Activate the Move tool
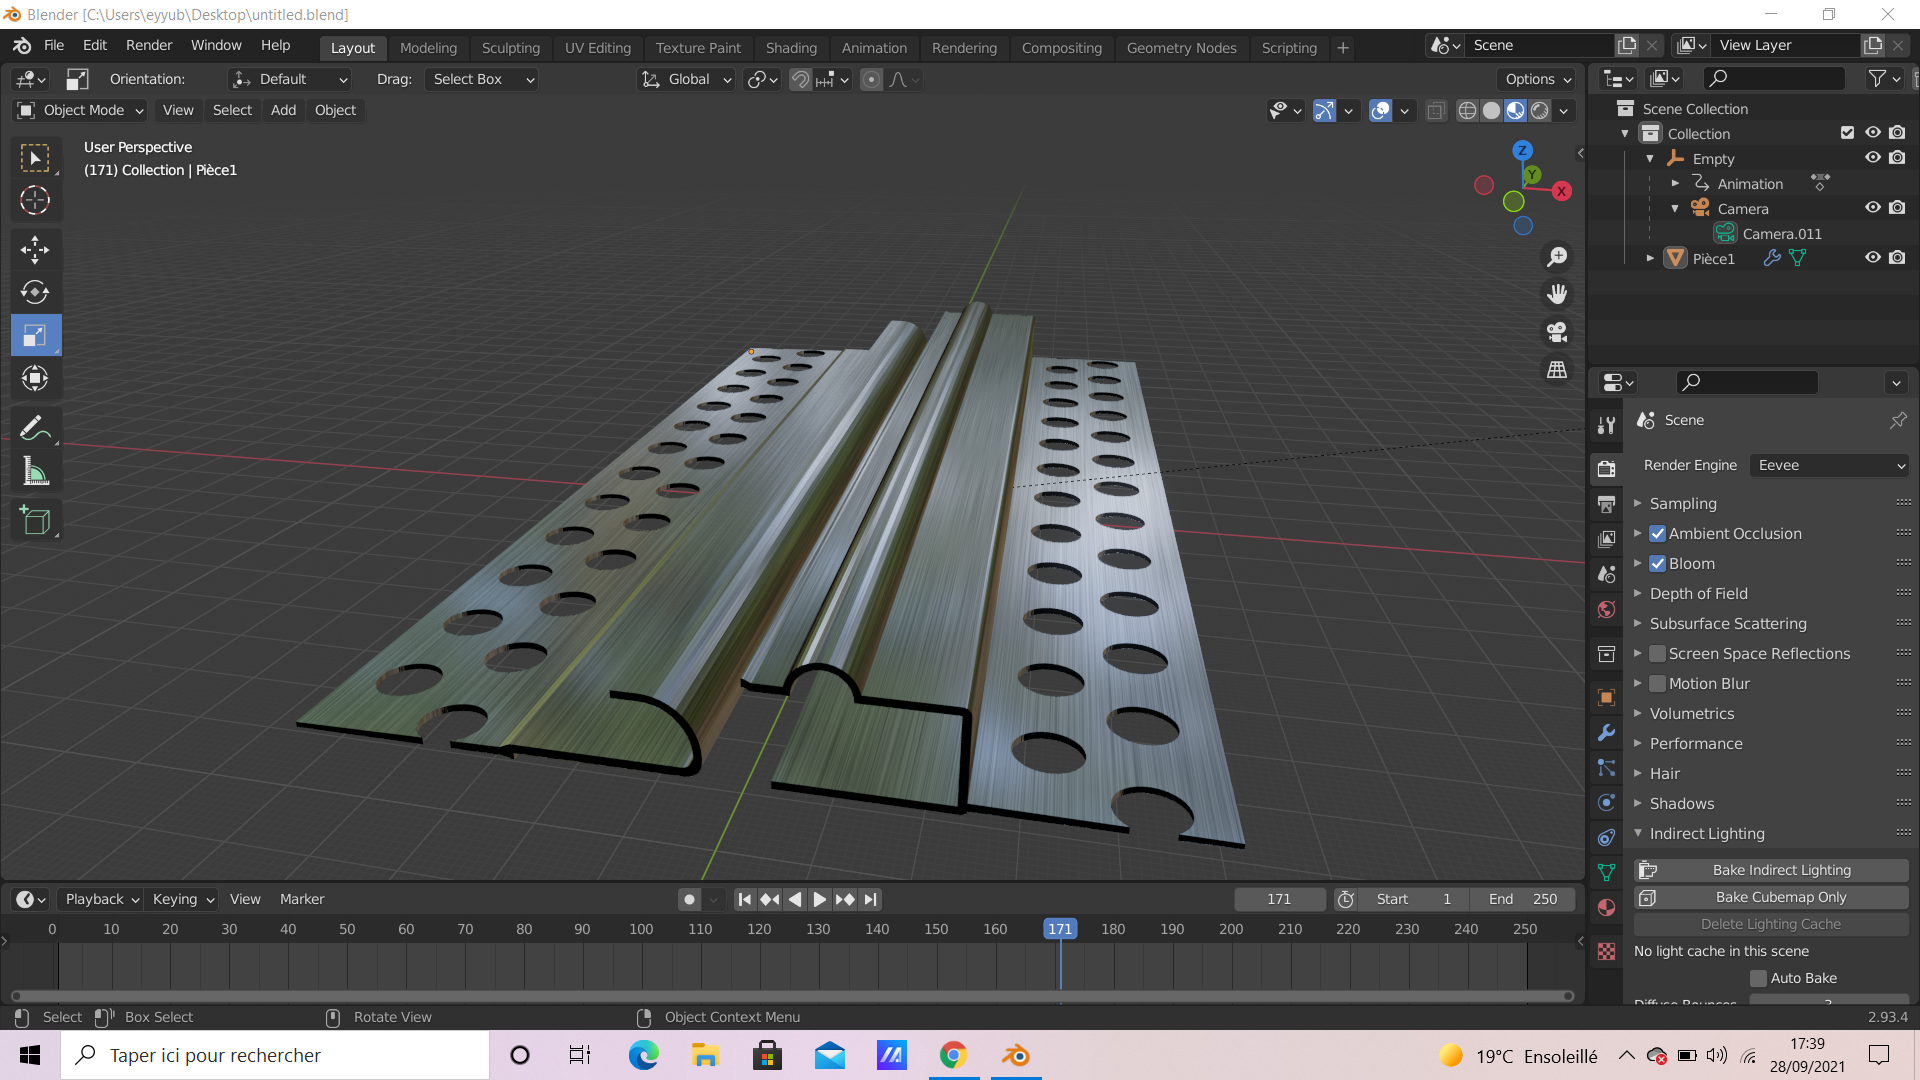Viewport: 1920px width, 1080px height. pyautogui.click(x=35, y=250)
